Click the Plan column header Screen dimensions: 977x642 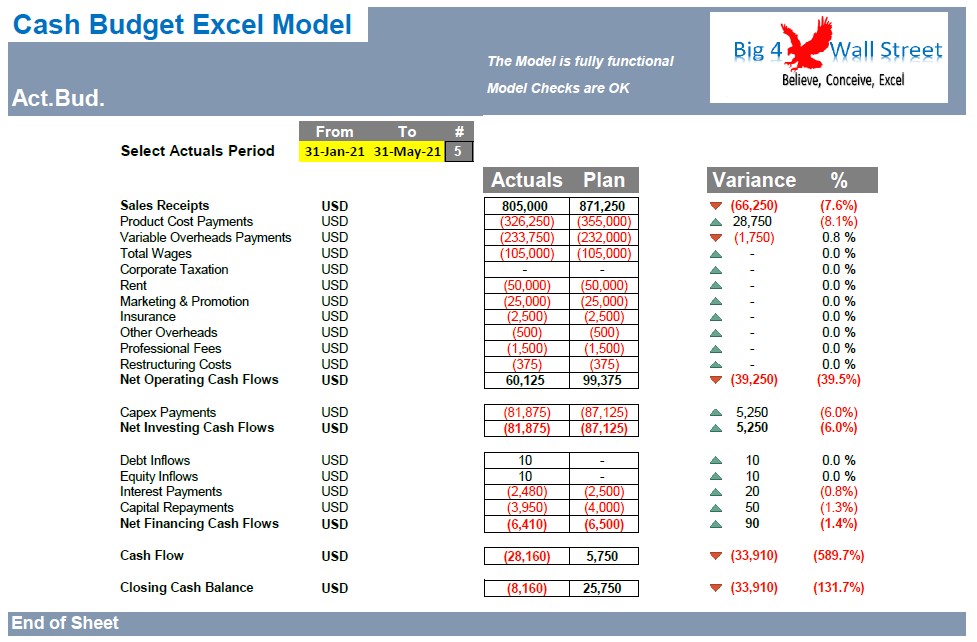(604, 180)
